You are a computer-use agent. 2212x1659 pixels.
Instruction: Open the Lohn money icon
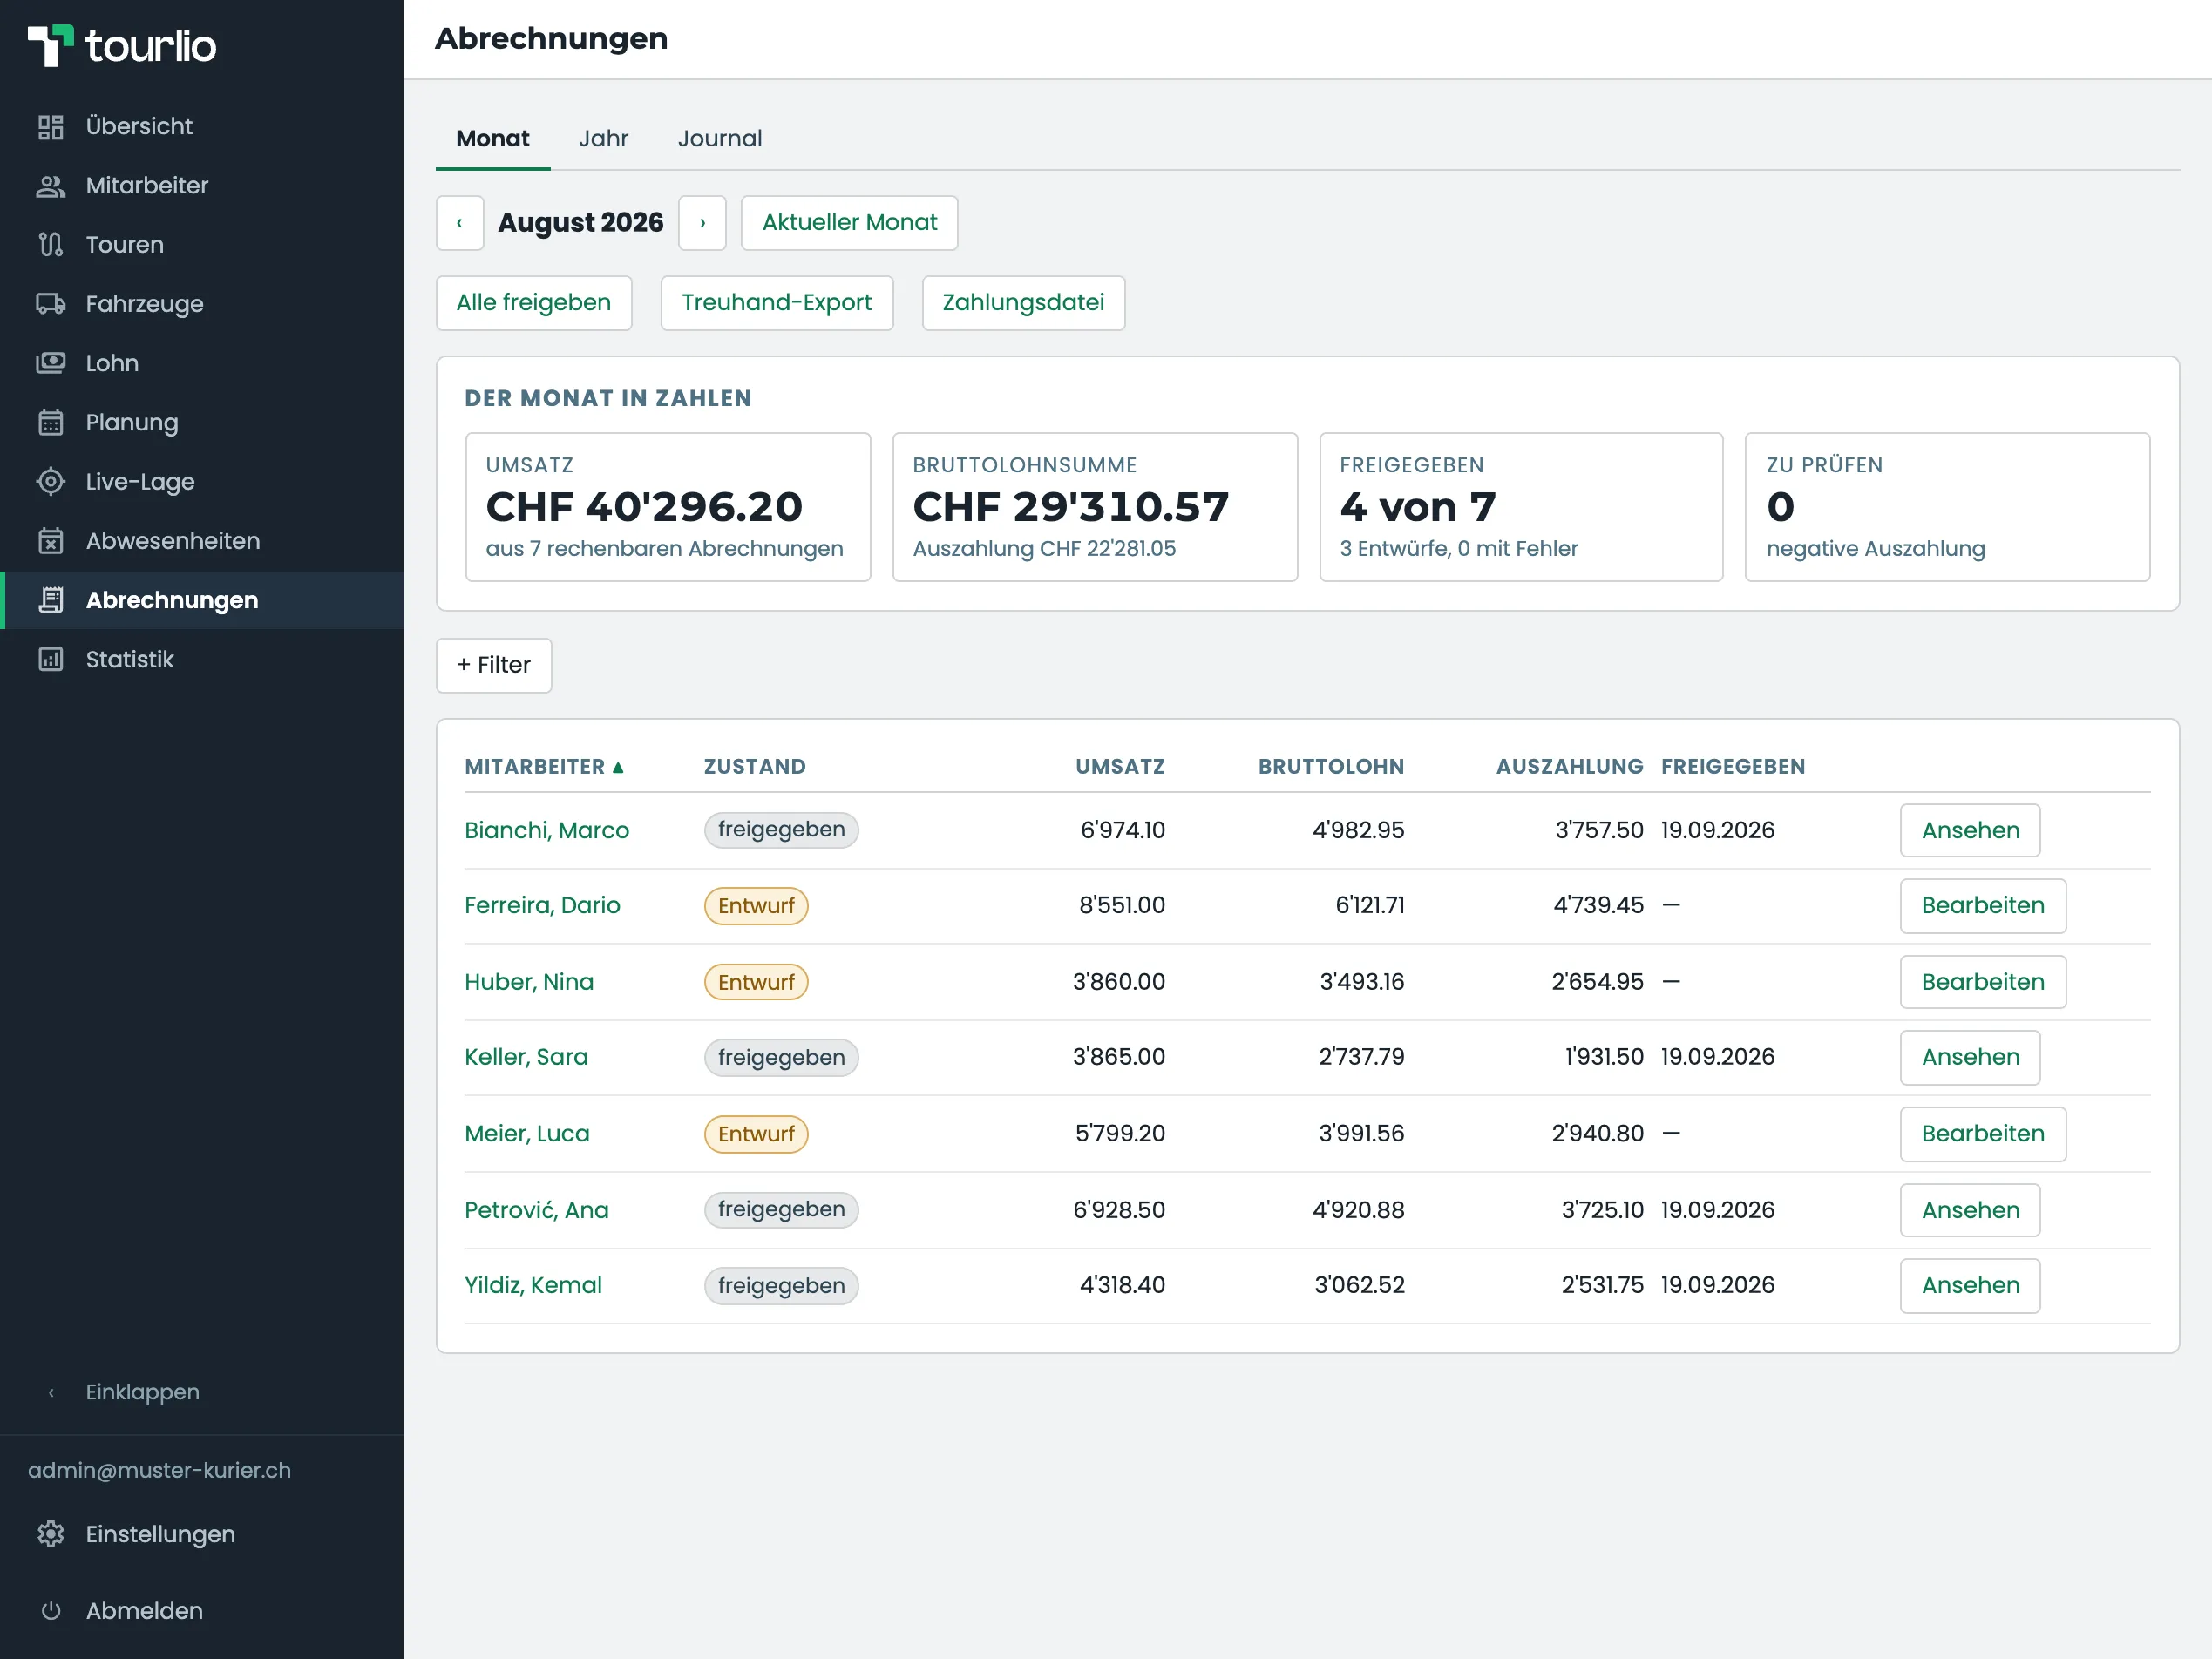click(50, 363)
